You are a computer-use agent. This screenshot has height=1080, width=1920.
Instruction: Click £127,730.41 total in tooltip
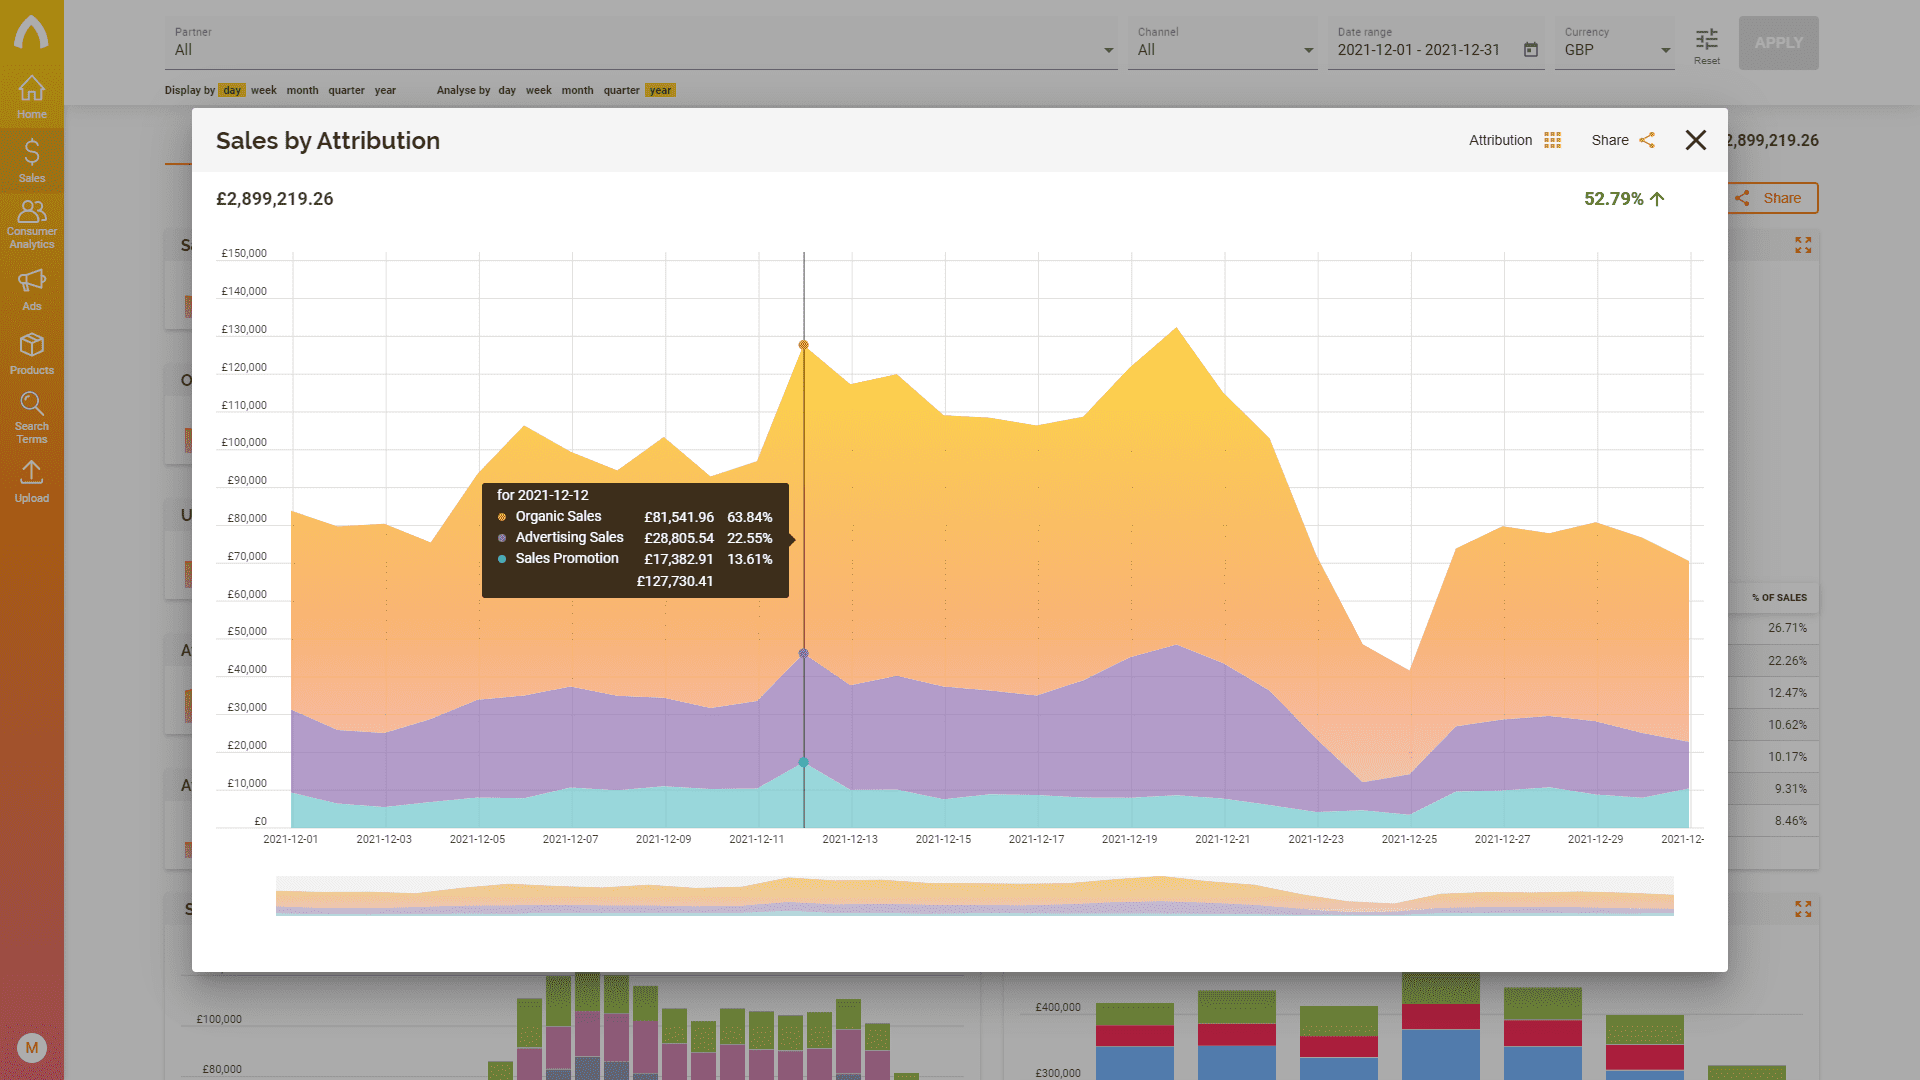pos(675,581)
